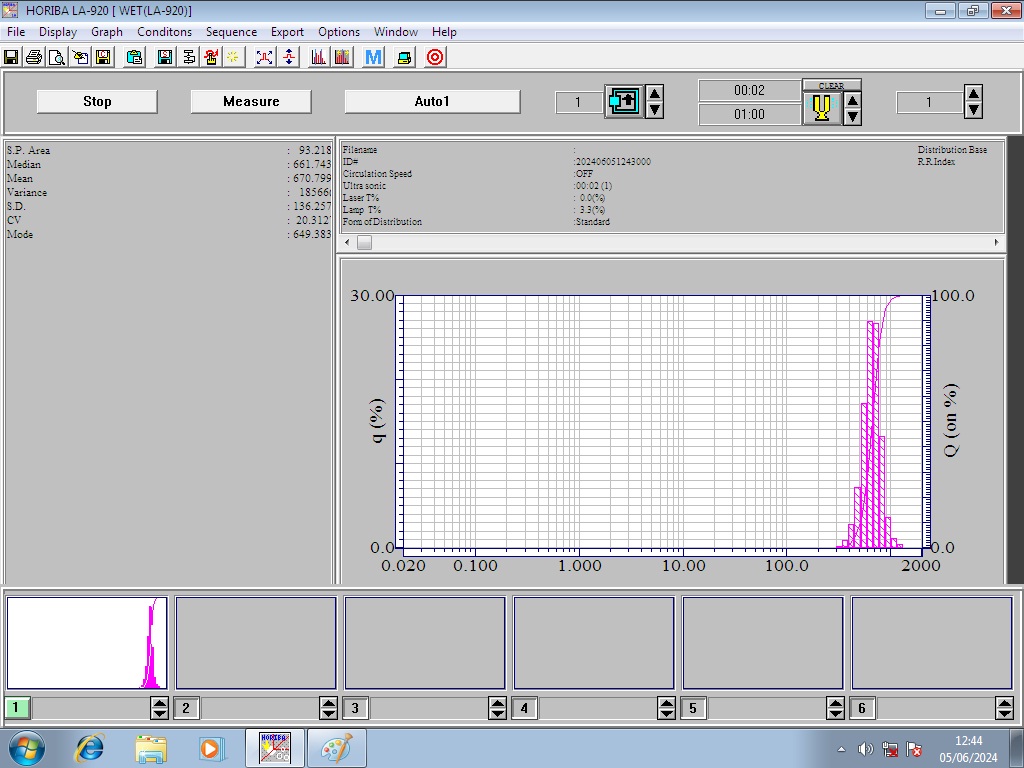Open the Print Preview icon

pos(57,57)
